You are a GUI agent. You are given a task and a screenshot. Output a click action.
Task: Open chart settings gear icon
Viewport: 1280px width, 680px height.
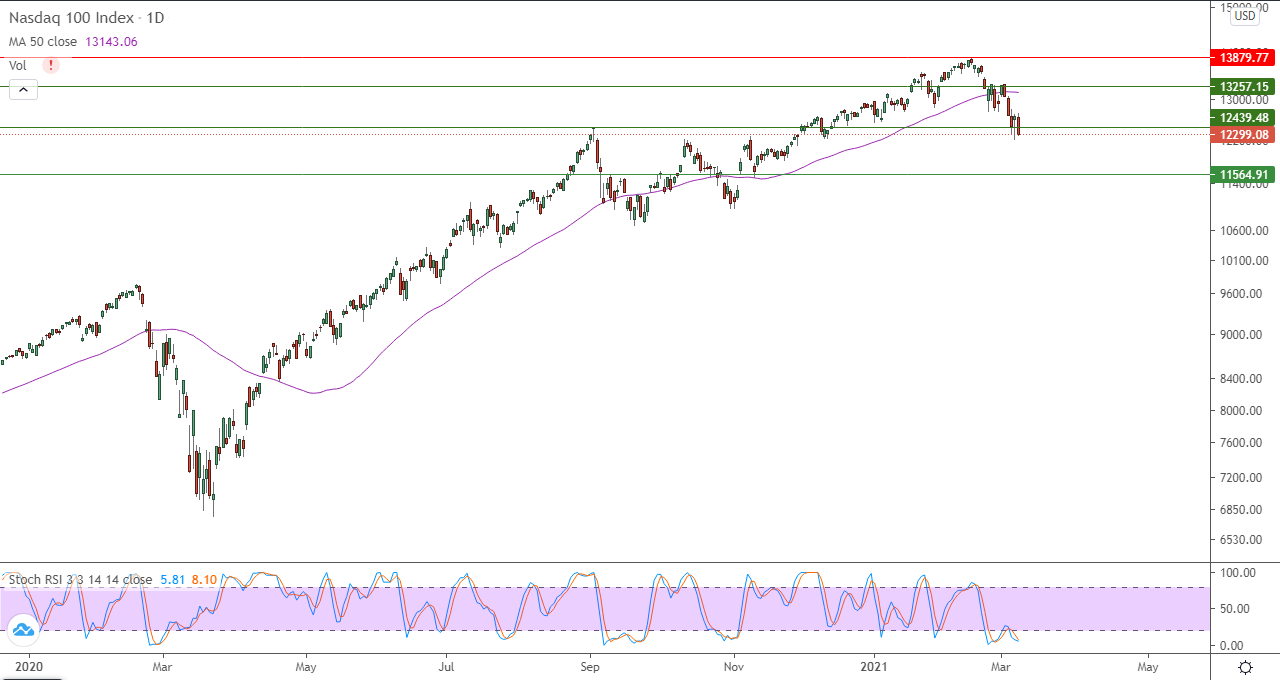tap(1245, 667)
